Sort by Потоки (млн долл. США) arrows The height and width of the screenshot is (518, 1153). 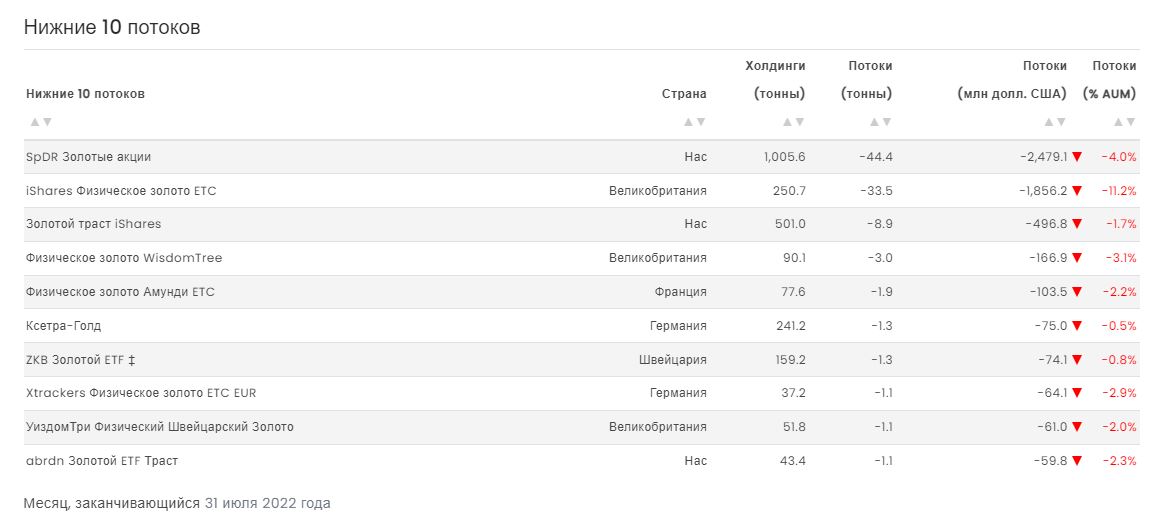click(x=1055, y=122)
